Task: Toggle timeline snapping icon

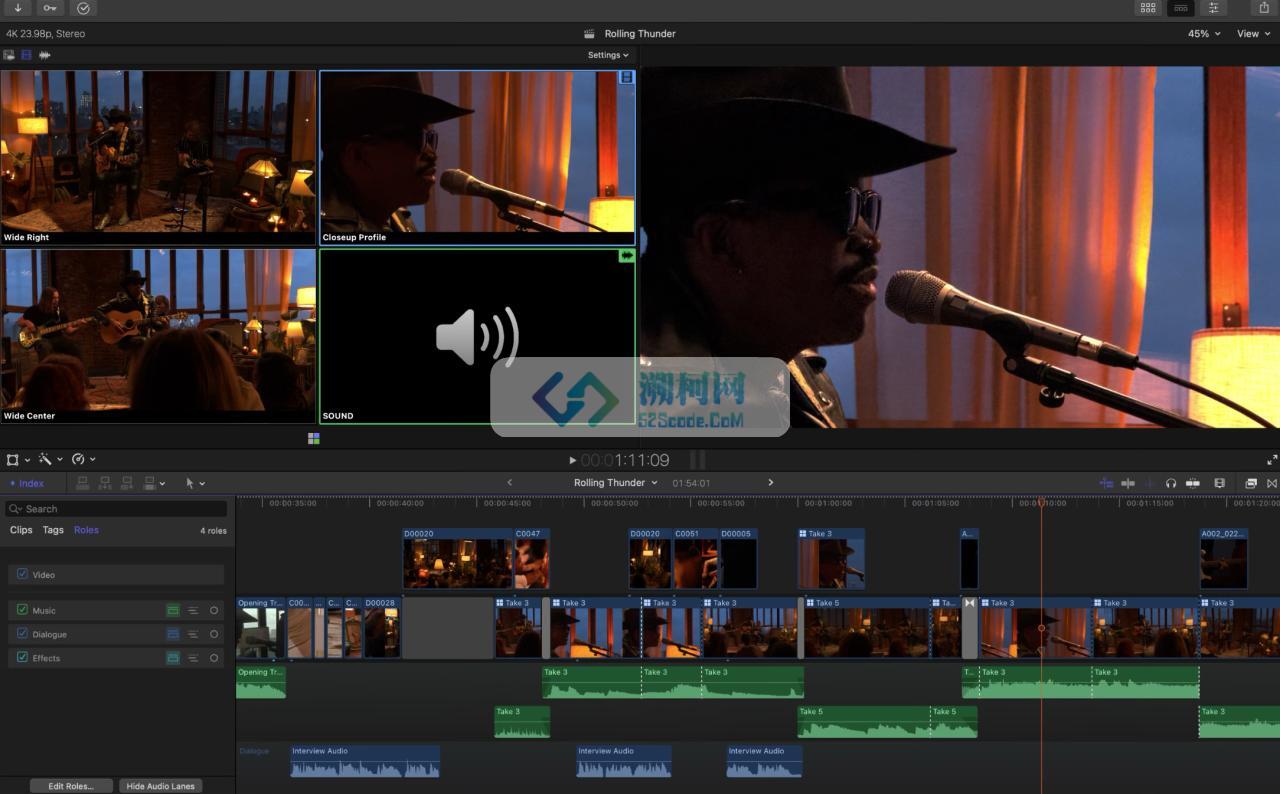Action: (x=1106, y=483)
